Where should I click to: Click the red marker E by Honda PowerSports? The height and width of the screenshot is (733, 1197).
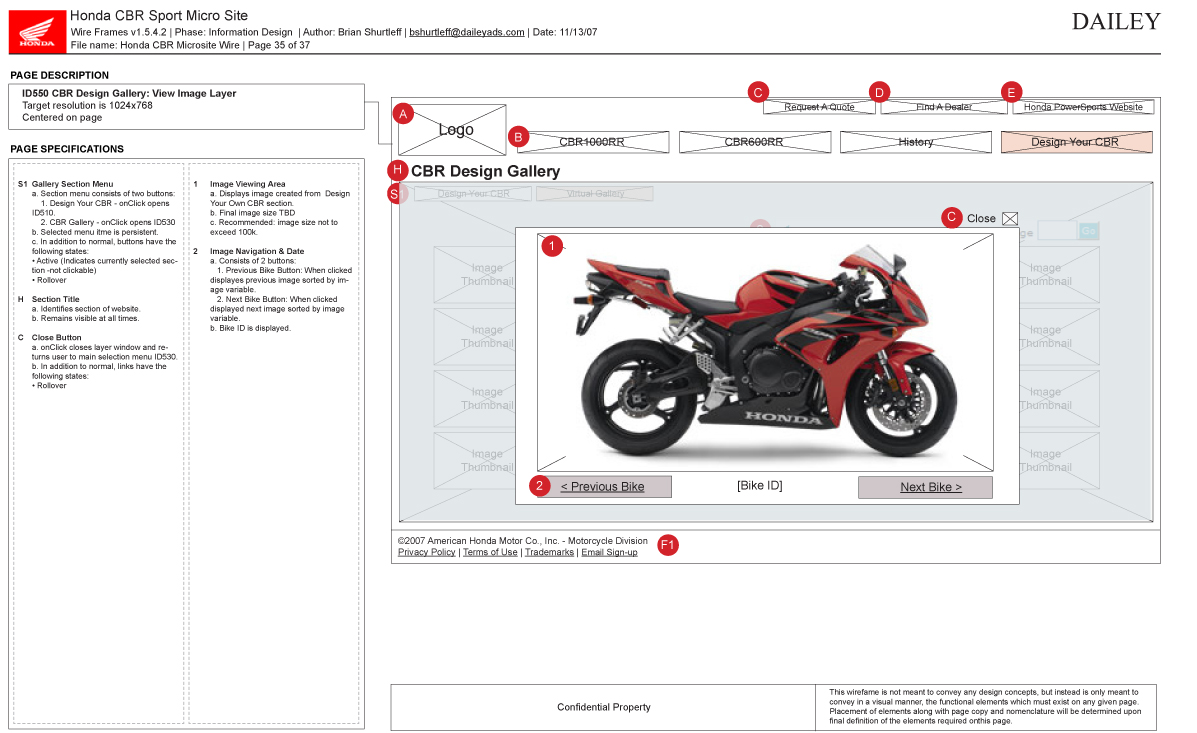pyautogui.click(x=1011, y=93)
